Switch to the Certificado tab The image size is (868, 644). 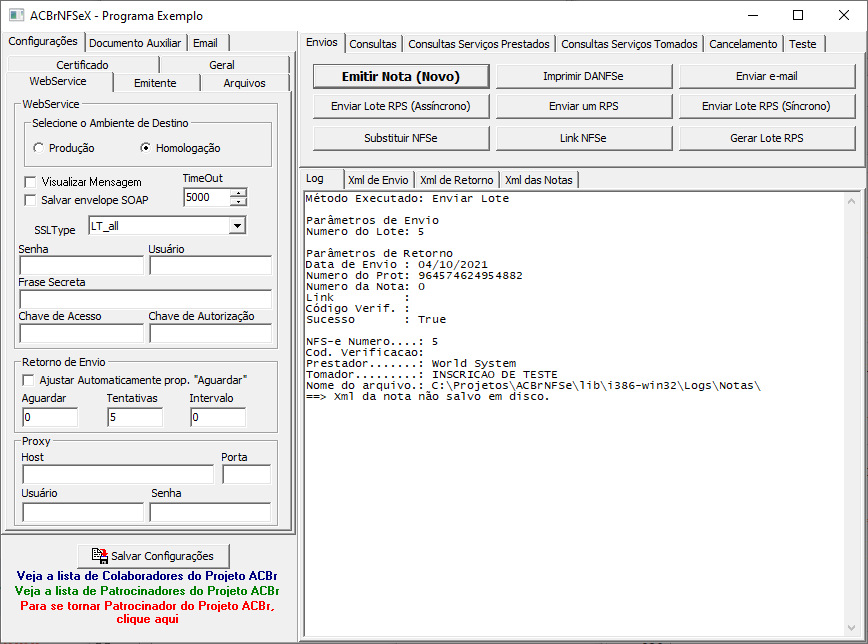pyautogui.click(x=82, y=65)
